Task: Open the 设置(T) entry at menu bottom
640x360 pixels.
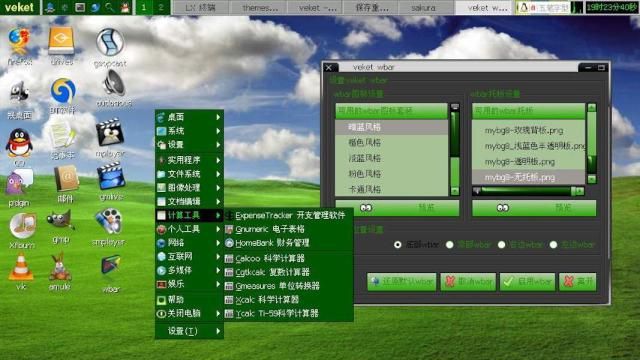Action: pyautogui.click(x=189, y=331)
